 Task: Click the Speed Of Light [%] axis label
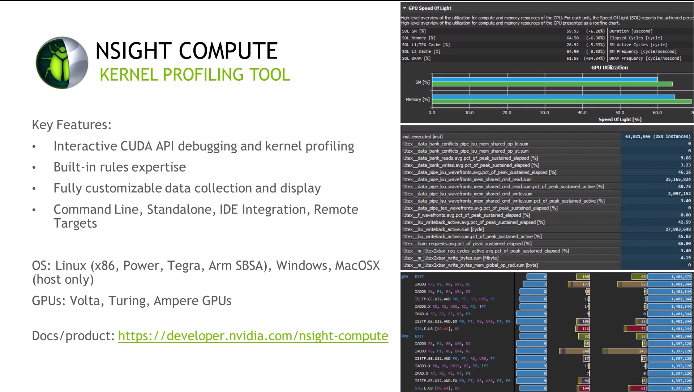tap(620, 119)
